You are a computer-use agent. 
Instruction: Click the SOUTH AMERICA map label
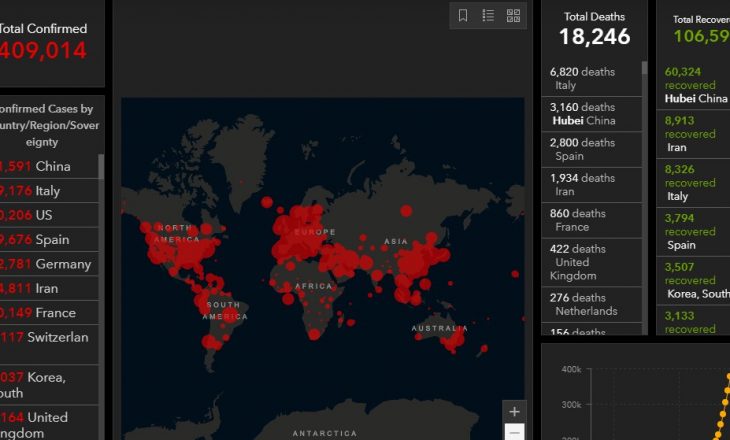(225, 311)
